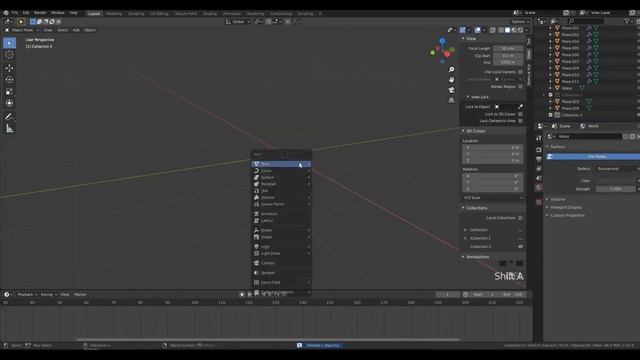Image resolution: width=640 pixels, height=360 pixels.
Task: Choose Mesh in the Add menu
Action: [281, 164]
